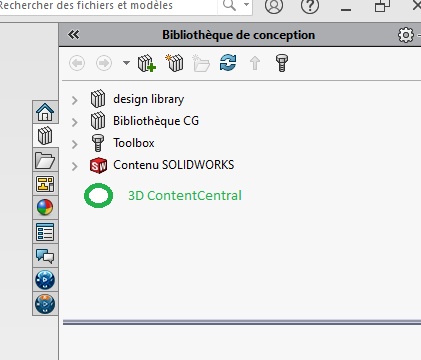
Task: Select Contenu SOLIDWORKS tree item
Action: (x=174, y=165)
